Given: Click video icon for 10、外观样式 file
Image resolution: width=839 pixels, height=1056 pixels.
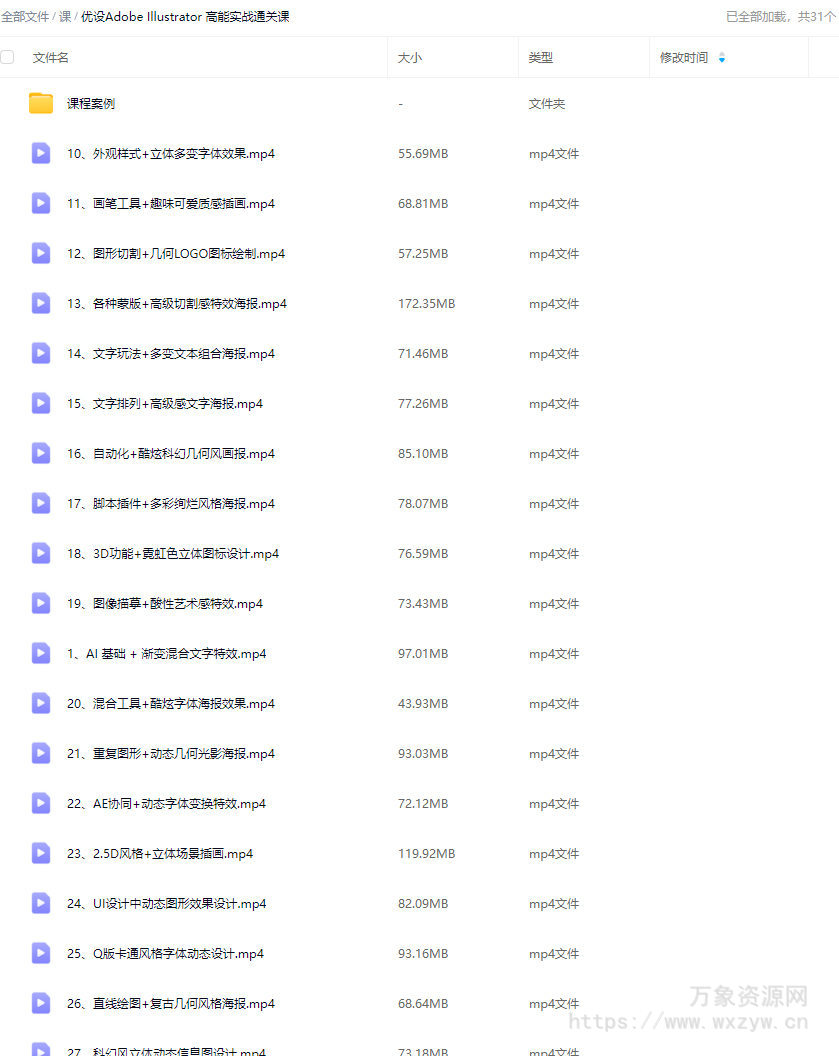Looking at the screenshot, I should point(41,154).
